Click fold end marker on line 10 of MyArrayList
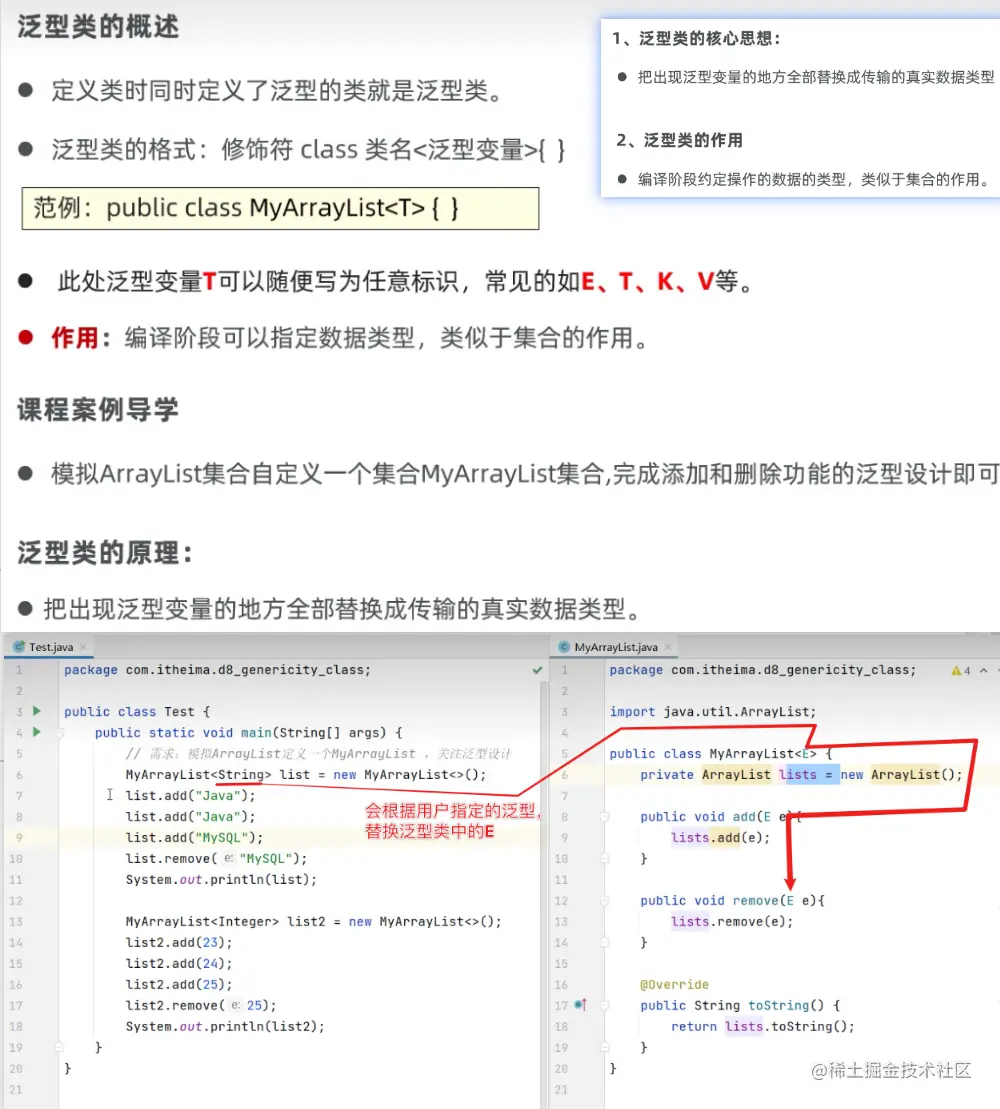 click(605, 858)
